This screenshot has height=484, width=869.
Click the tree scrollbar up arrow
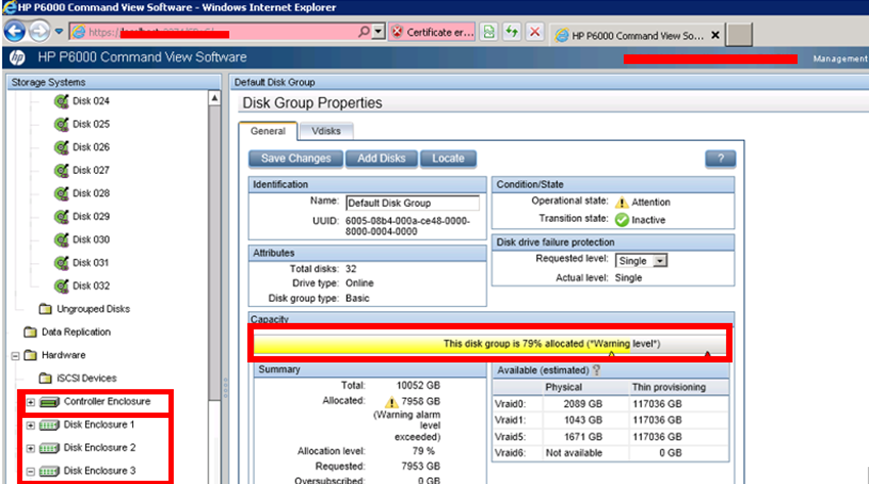click(x=214, y=98)
